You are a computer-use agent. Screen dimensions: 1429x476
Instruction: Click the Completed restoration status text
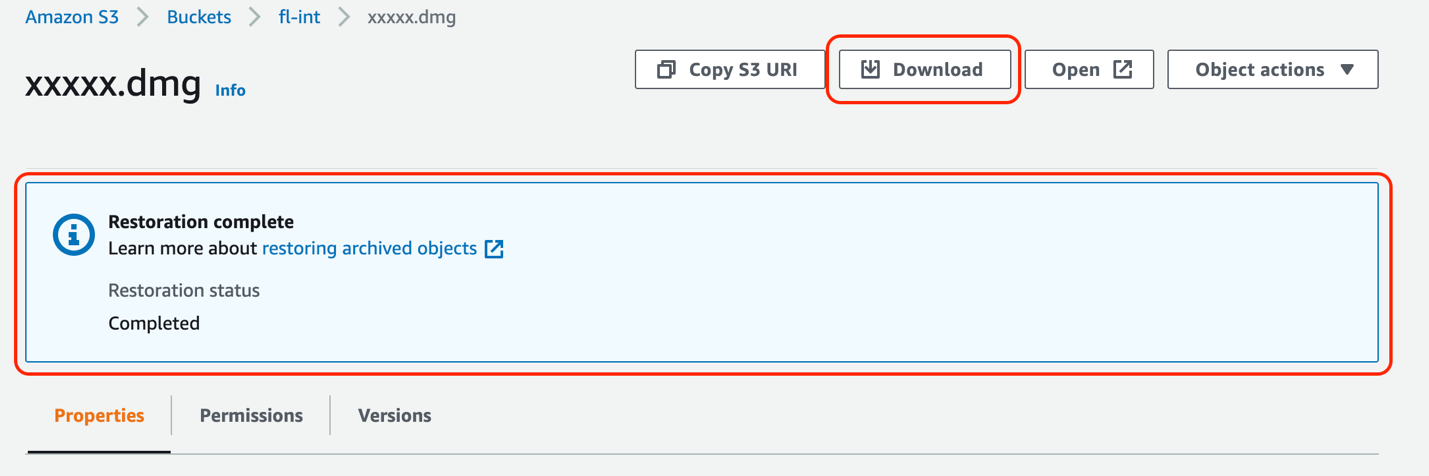(154, 323)
